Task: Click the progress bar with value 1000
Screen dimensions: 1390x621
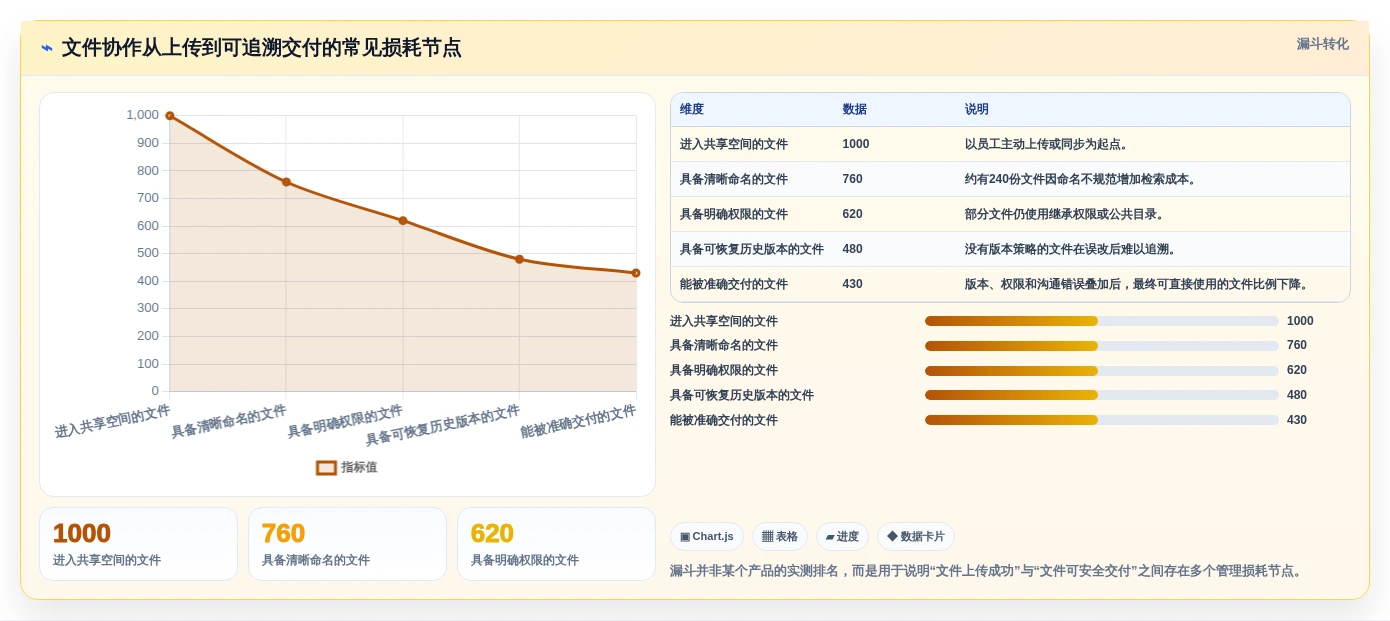Action: point(1102,321)
